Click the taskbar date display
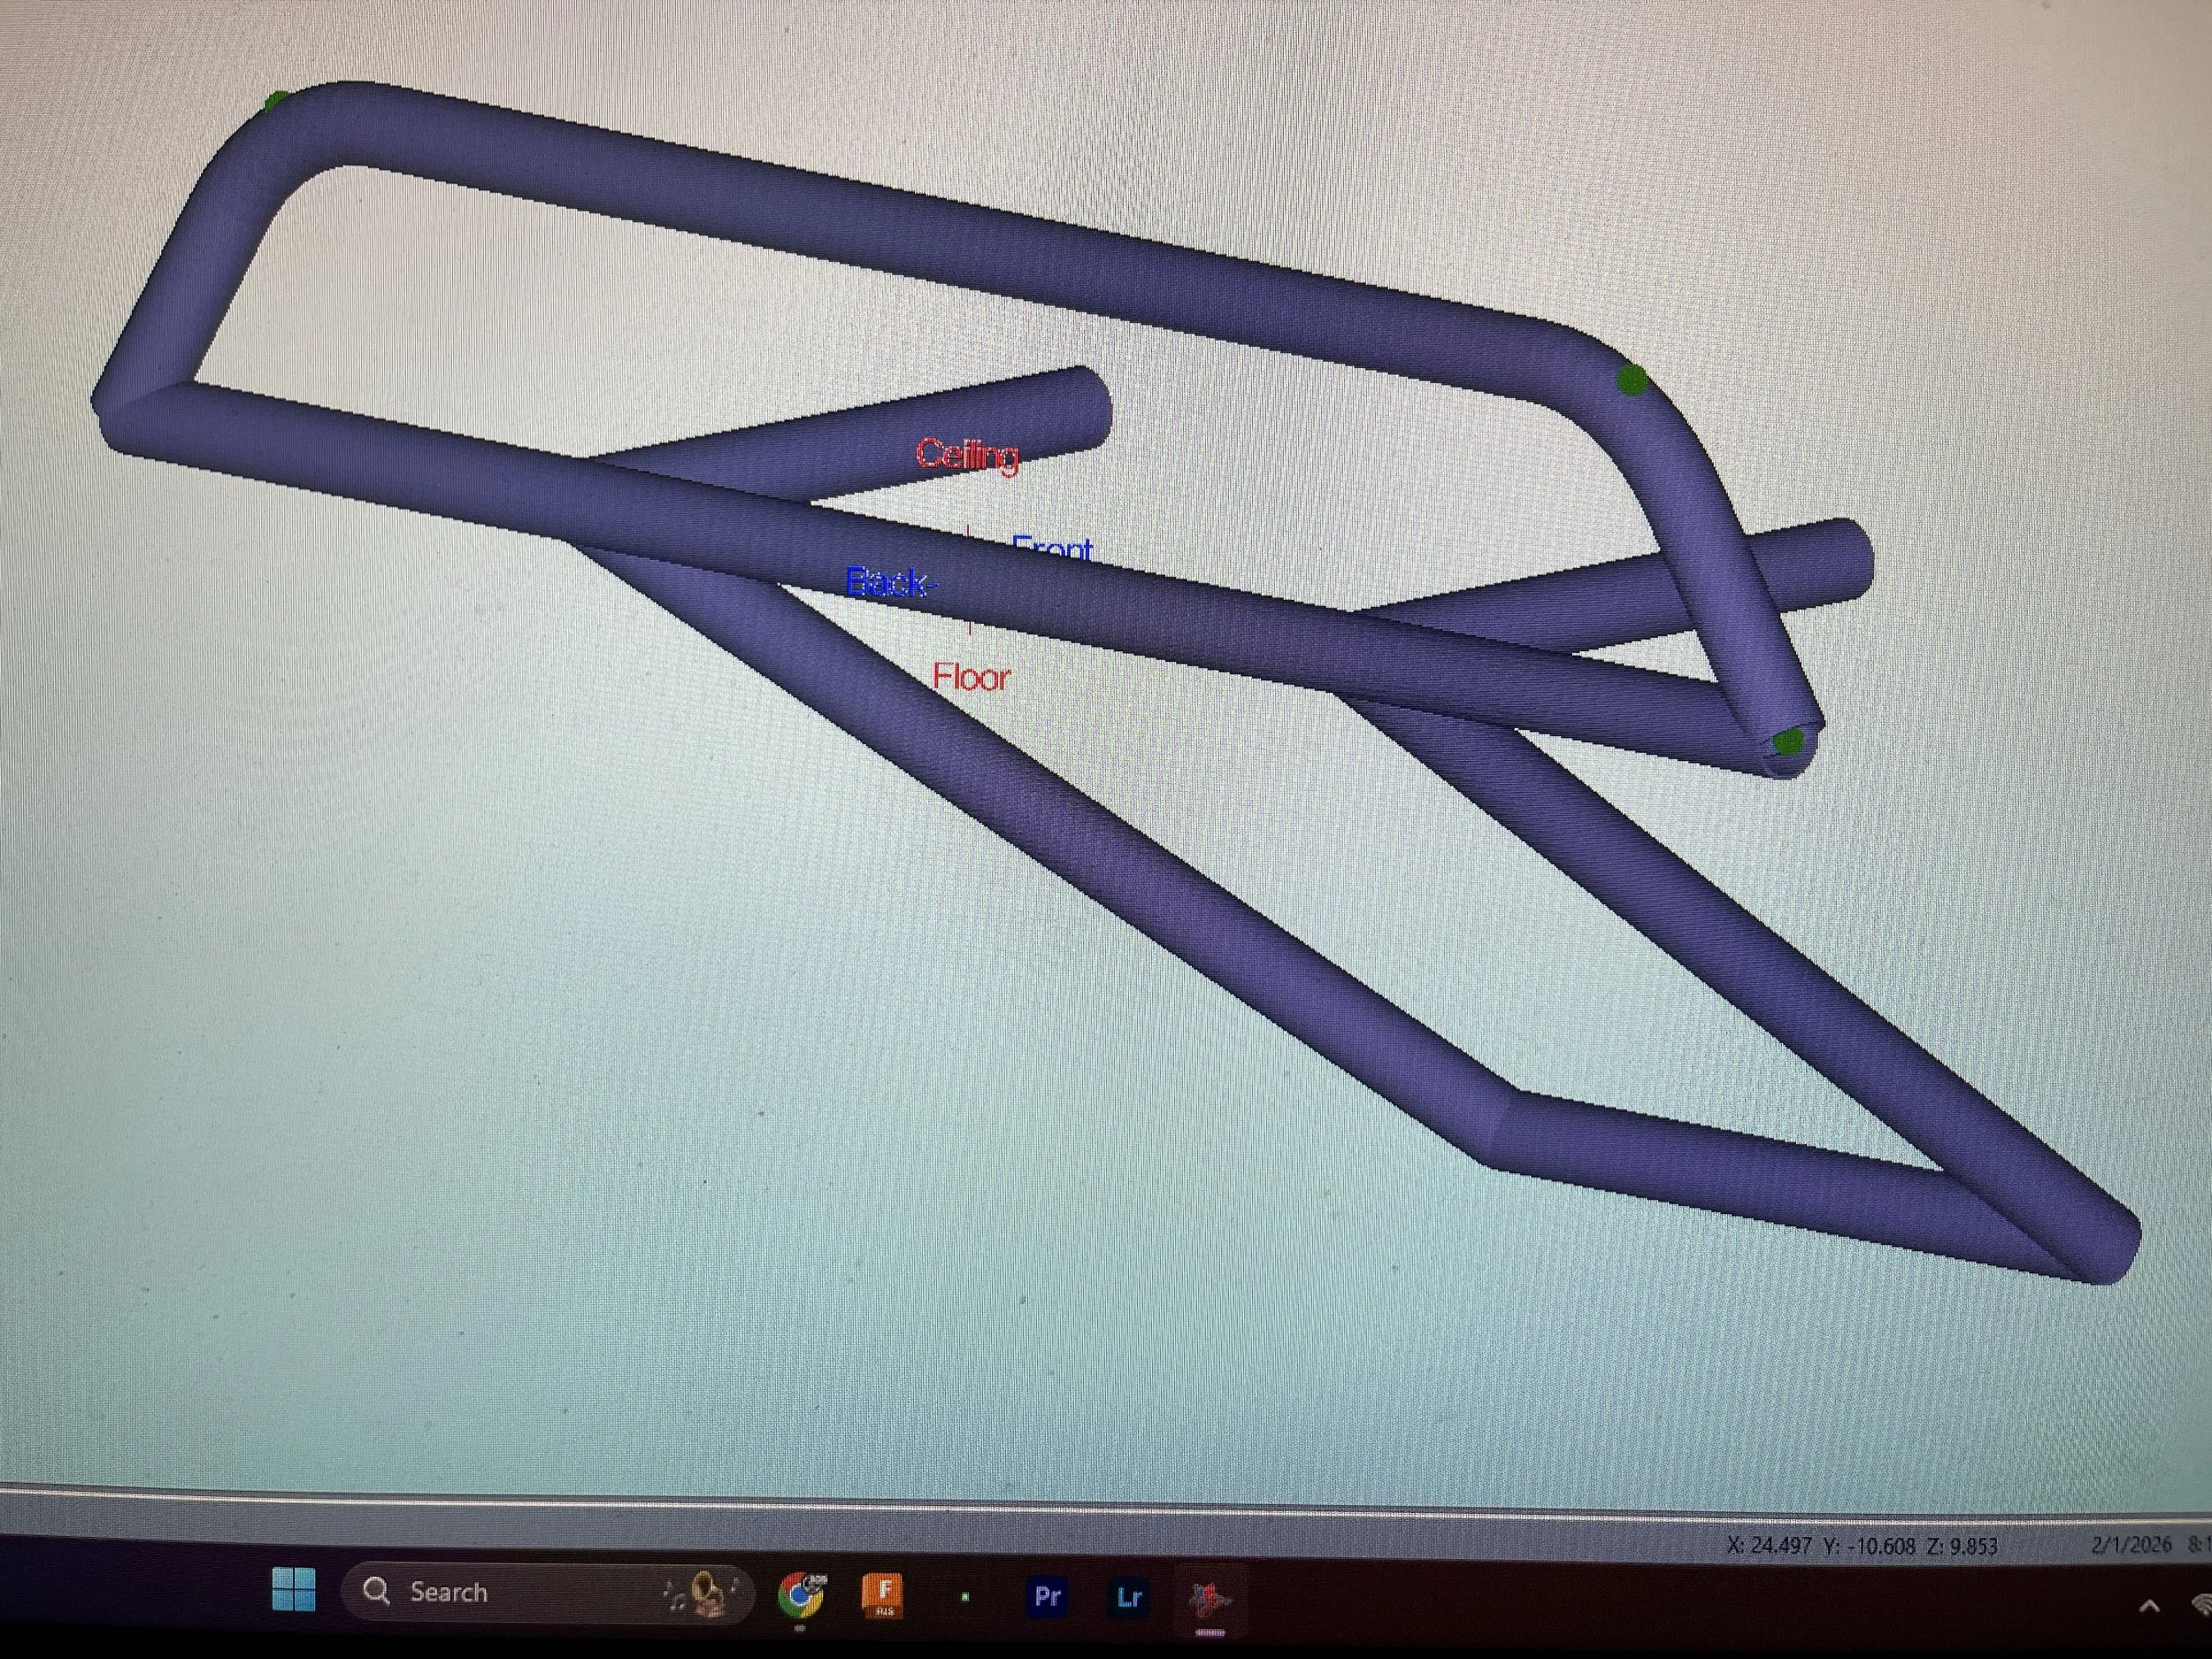Image resolution: width=2212 pixels, height=1659 pixels. [x=2131, y=1545]
